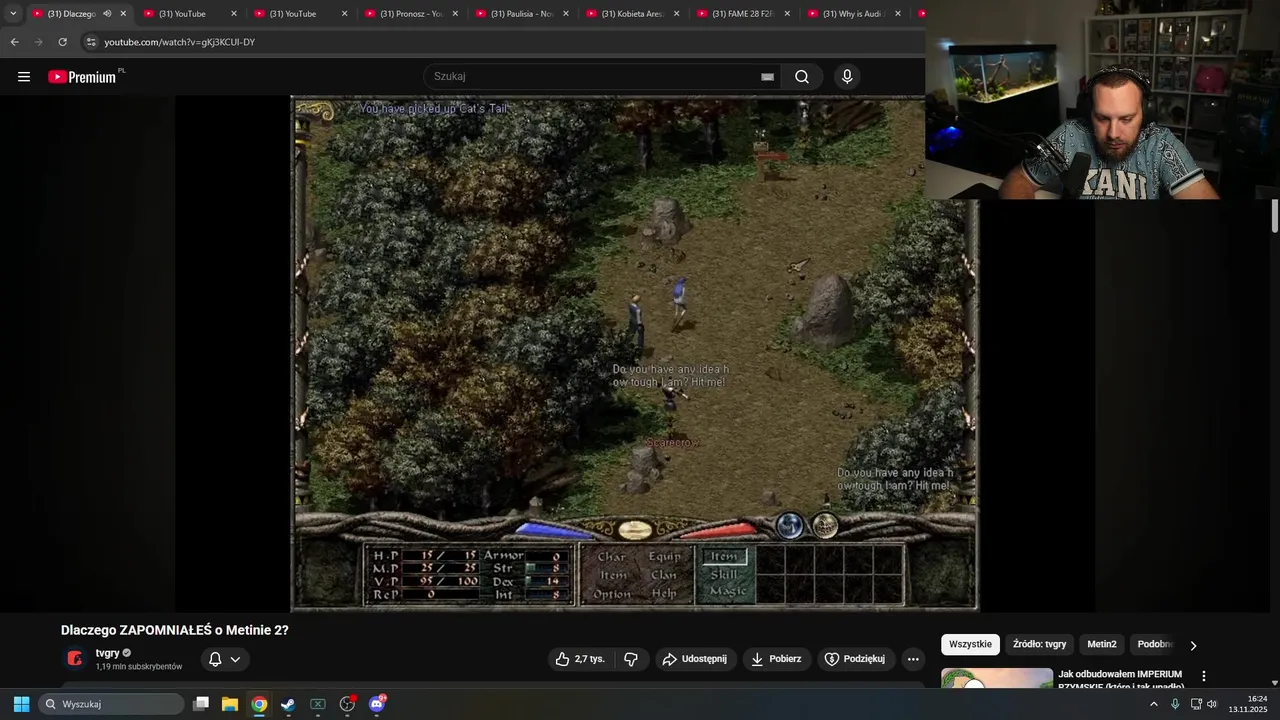Viewport: 1280px width, 720px height.
Task: Open File Explorer from taskbar
Action: 230,704
